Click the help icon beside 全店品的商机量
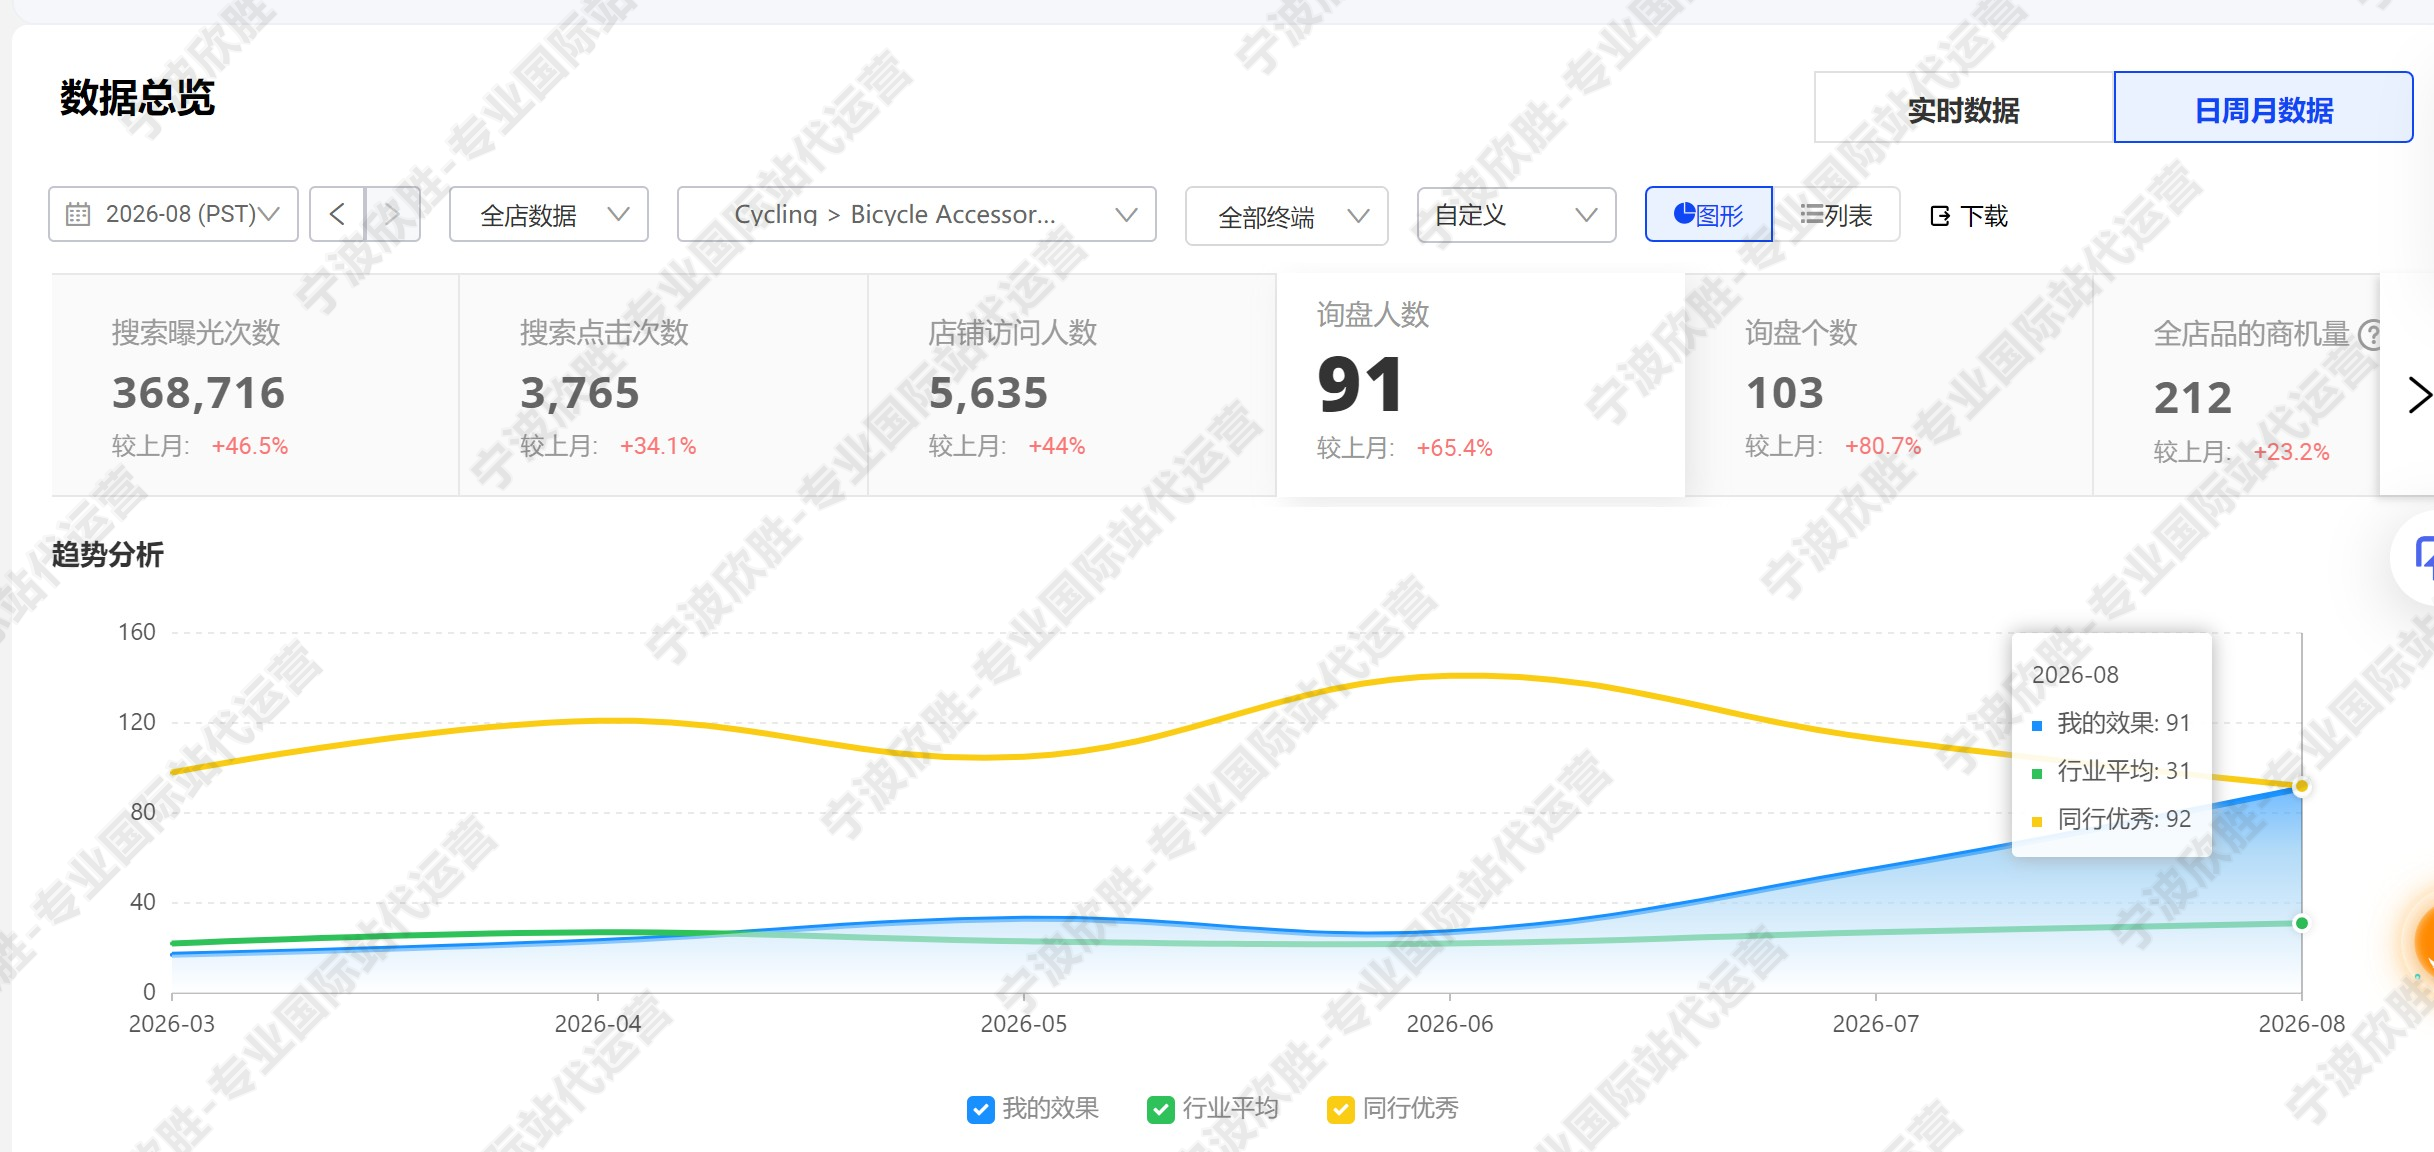 click(x=2370, y=335)
